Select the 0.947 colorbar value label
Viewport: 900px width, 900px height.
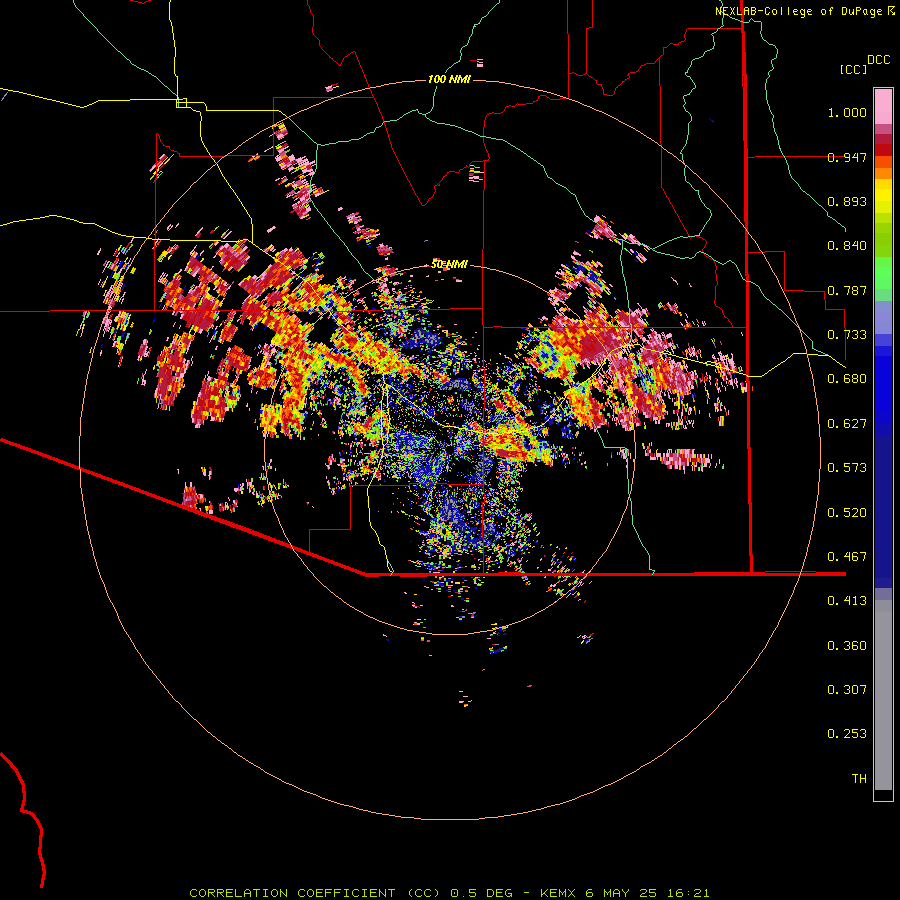[847, 157]
